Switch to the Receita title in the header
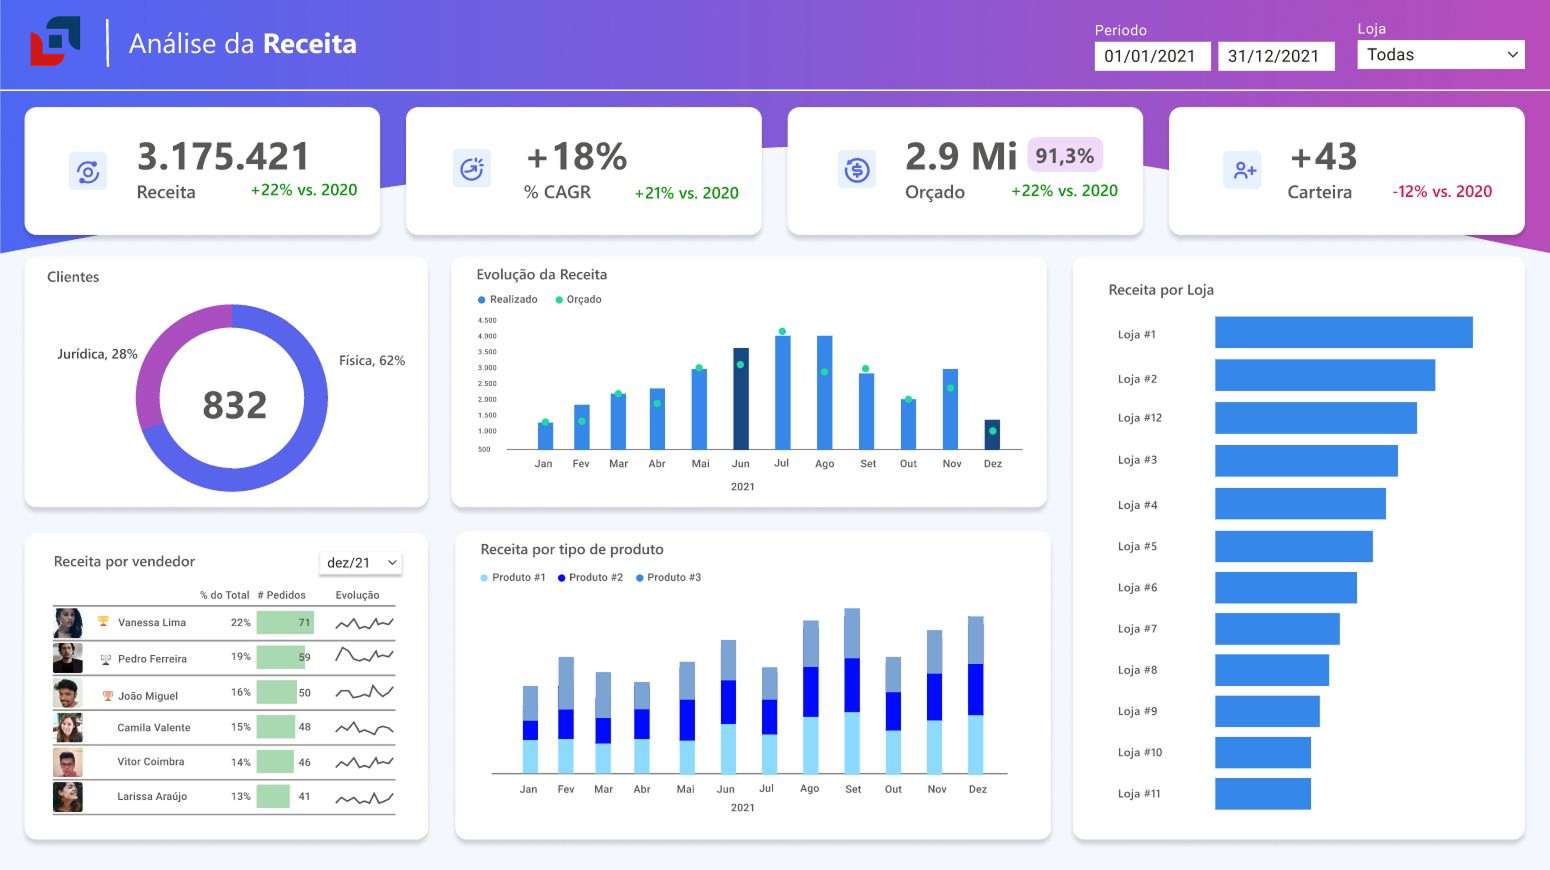 point(320,44)
